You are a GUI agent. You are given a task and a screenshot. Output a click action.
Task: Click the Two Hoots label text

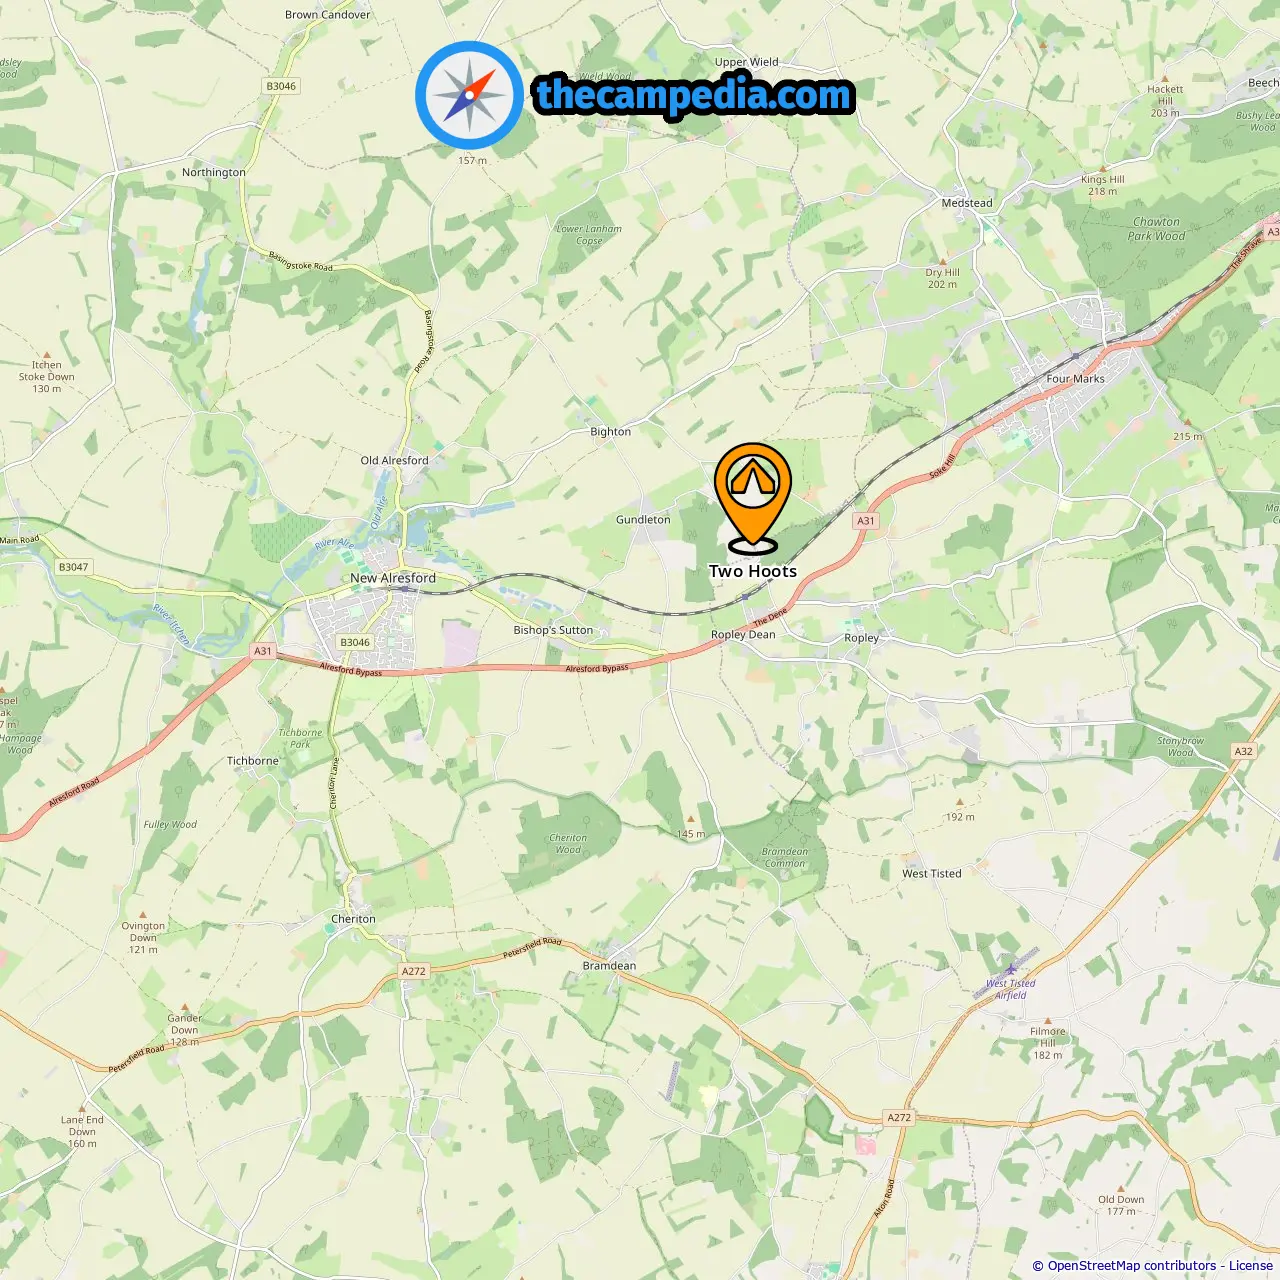click(753, 571)
